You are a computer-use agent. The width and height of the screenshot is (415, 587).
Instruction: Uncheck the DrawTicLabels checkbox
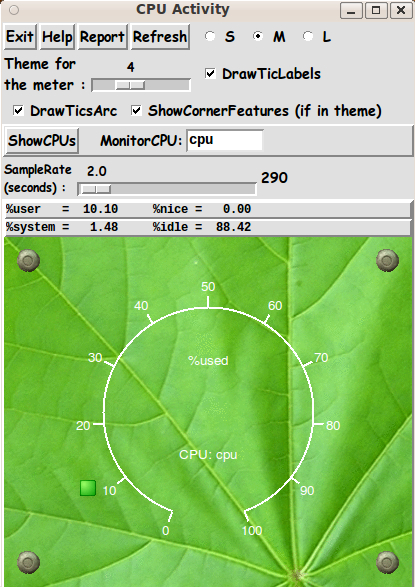[x=210, y=73]
